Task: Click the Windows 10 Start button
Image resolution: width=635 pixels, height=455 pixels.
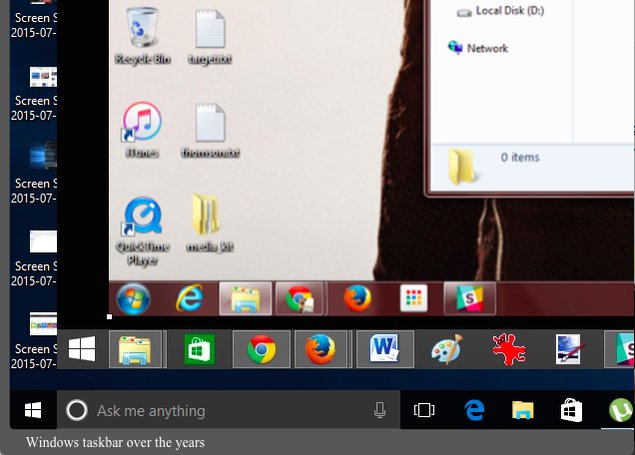Action: click(x=33, y=410)
